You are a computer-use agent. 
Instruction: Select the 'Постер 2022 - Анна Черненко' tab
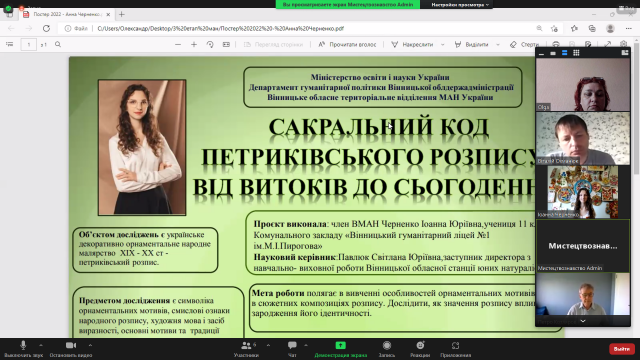[x=66, y=14]
